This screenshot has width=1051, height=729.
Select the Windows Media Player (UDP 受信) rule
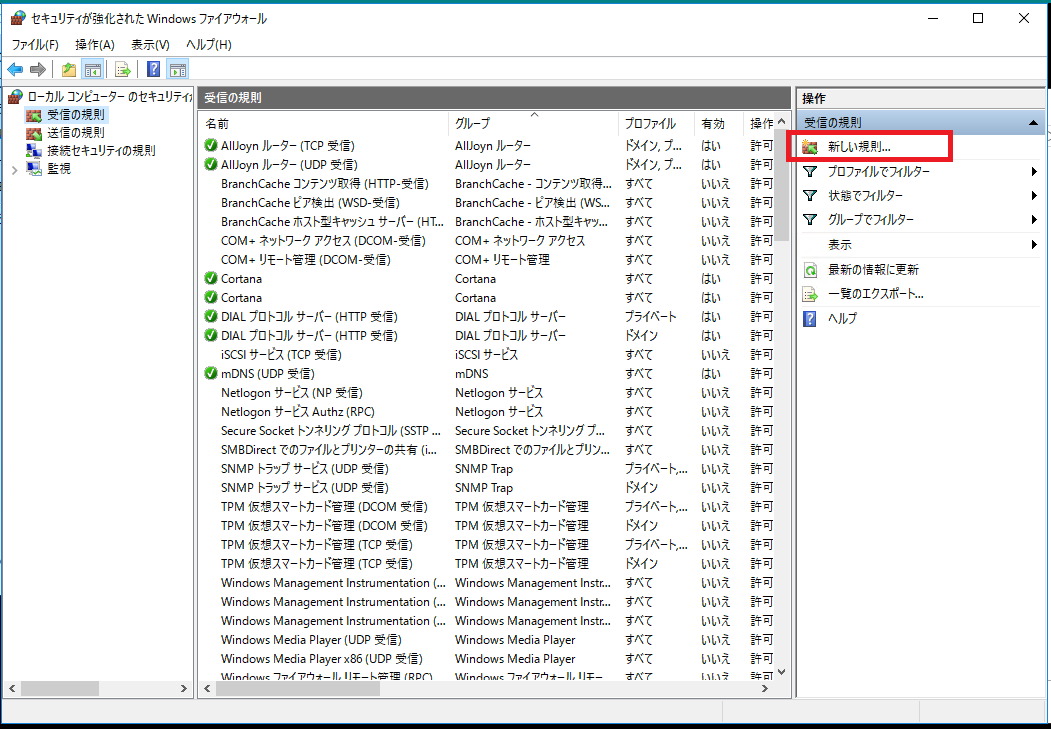(311, 640)
